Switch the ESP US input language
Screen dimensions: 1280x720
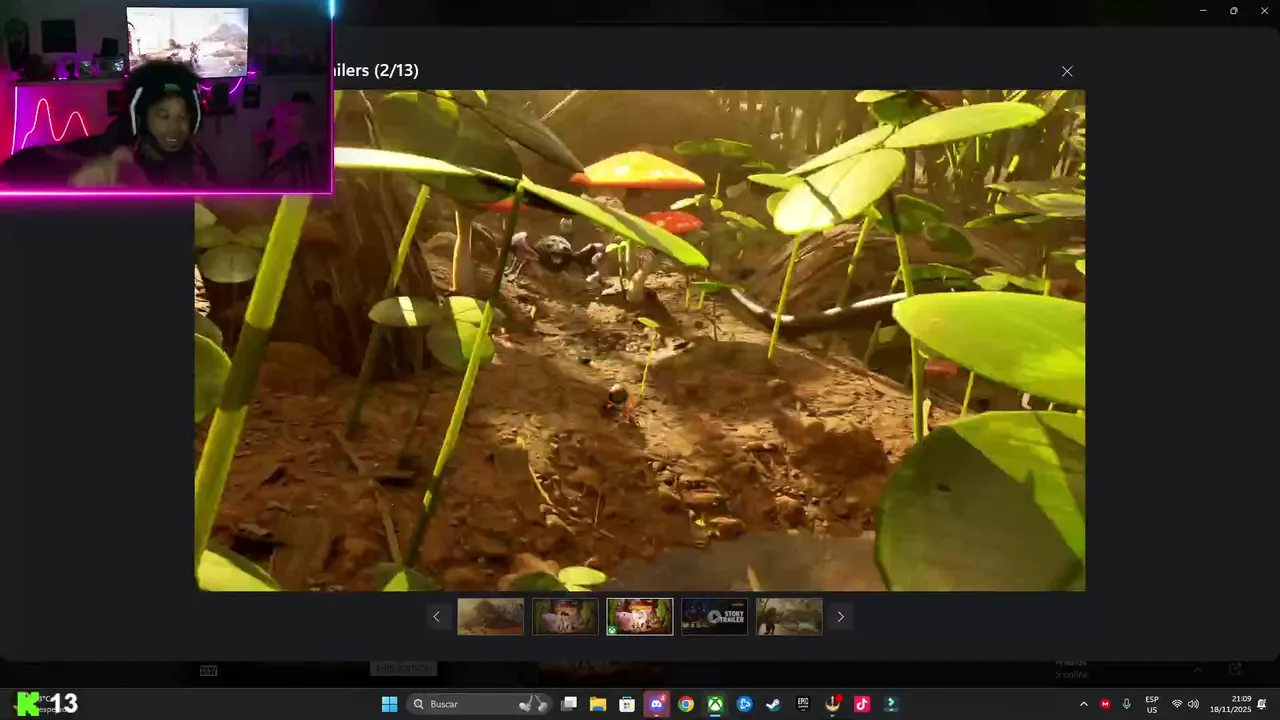click(x=1152, y=704)
